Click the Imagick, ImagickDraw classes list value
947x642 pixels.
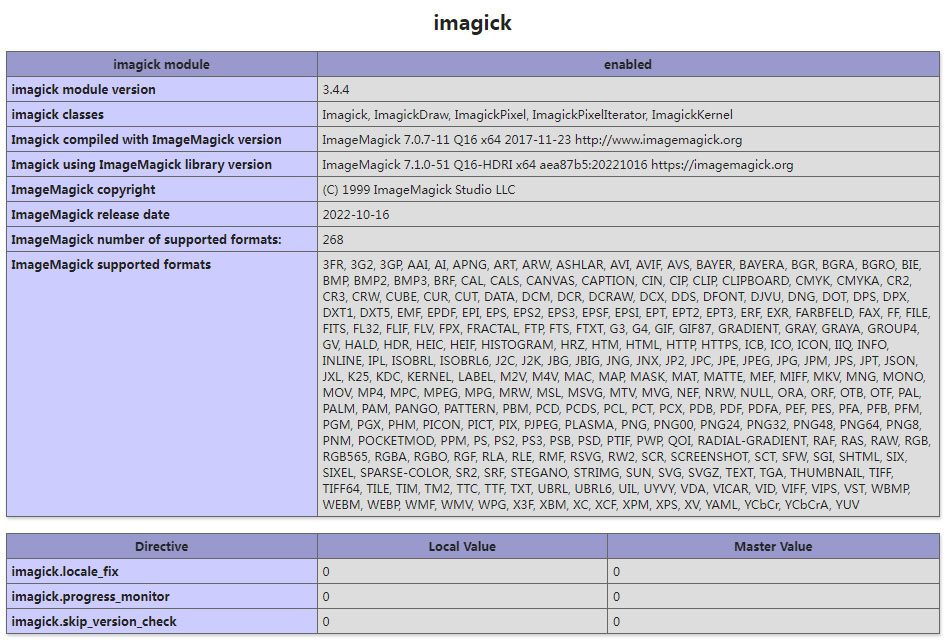527,115
